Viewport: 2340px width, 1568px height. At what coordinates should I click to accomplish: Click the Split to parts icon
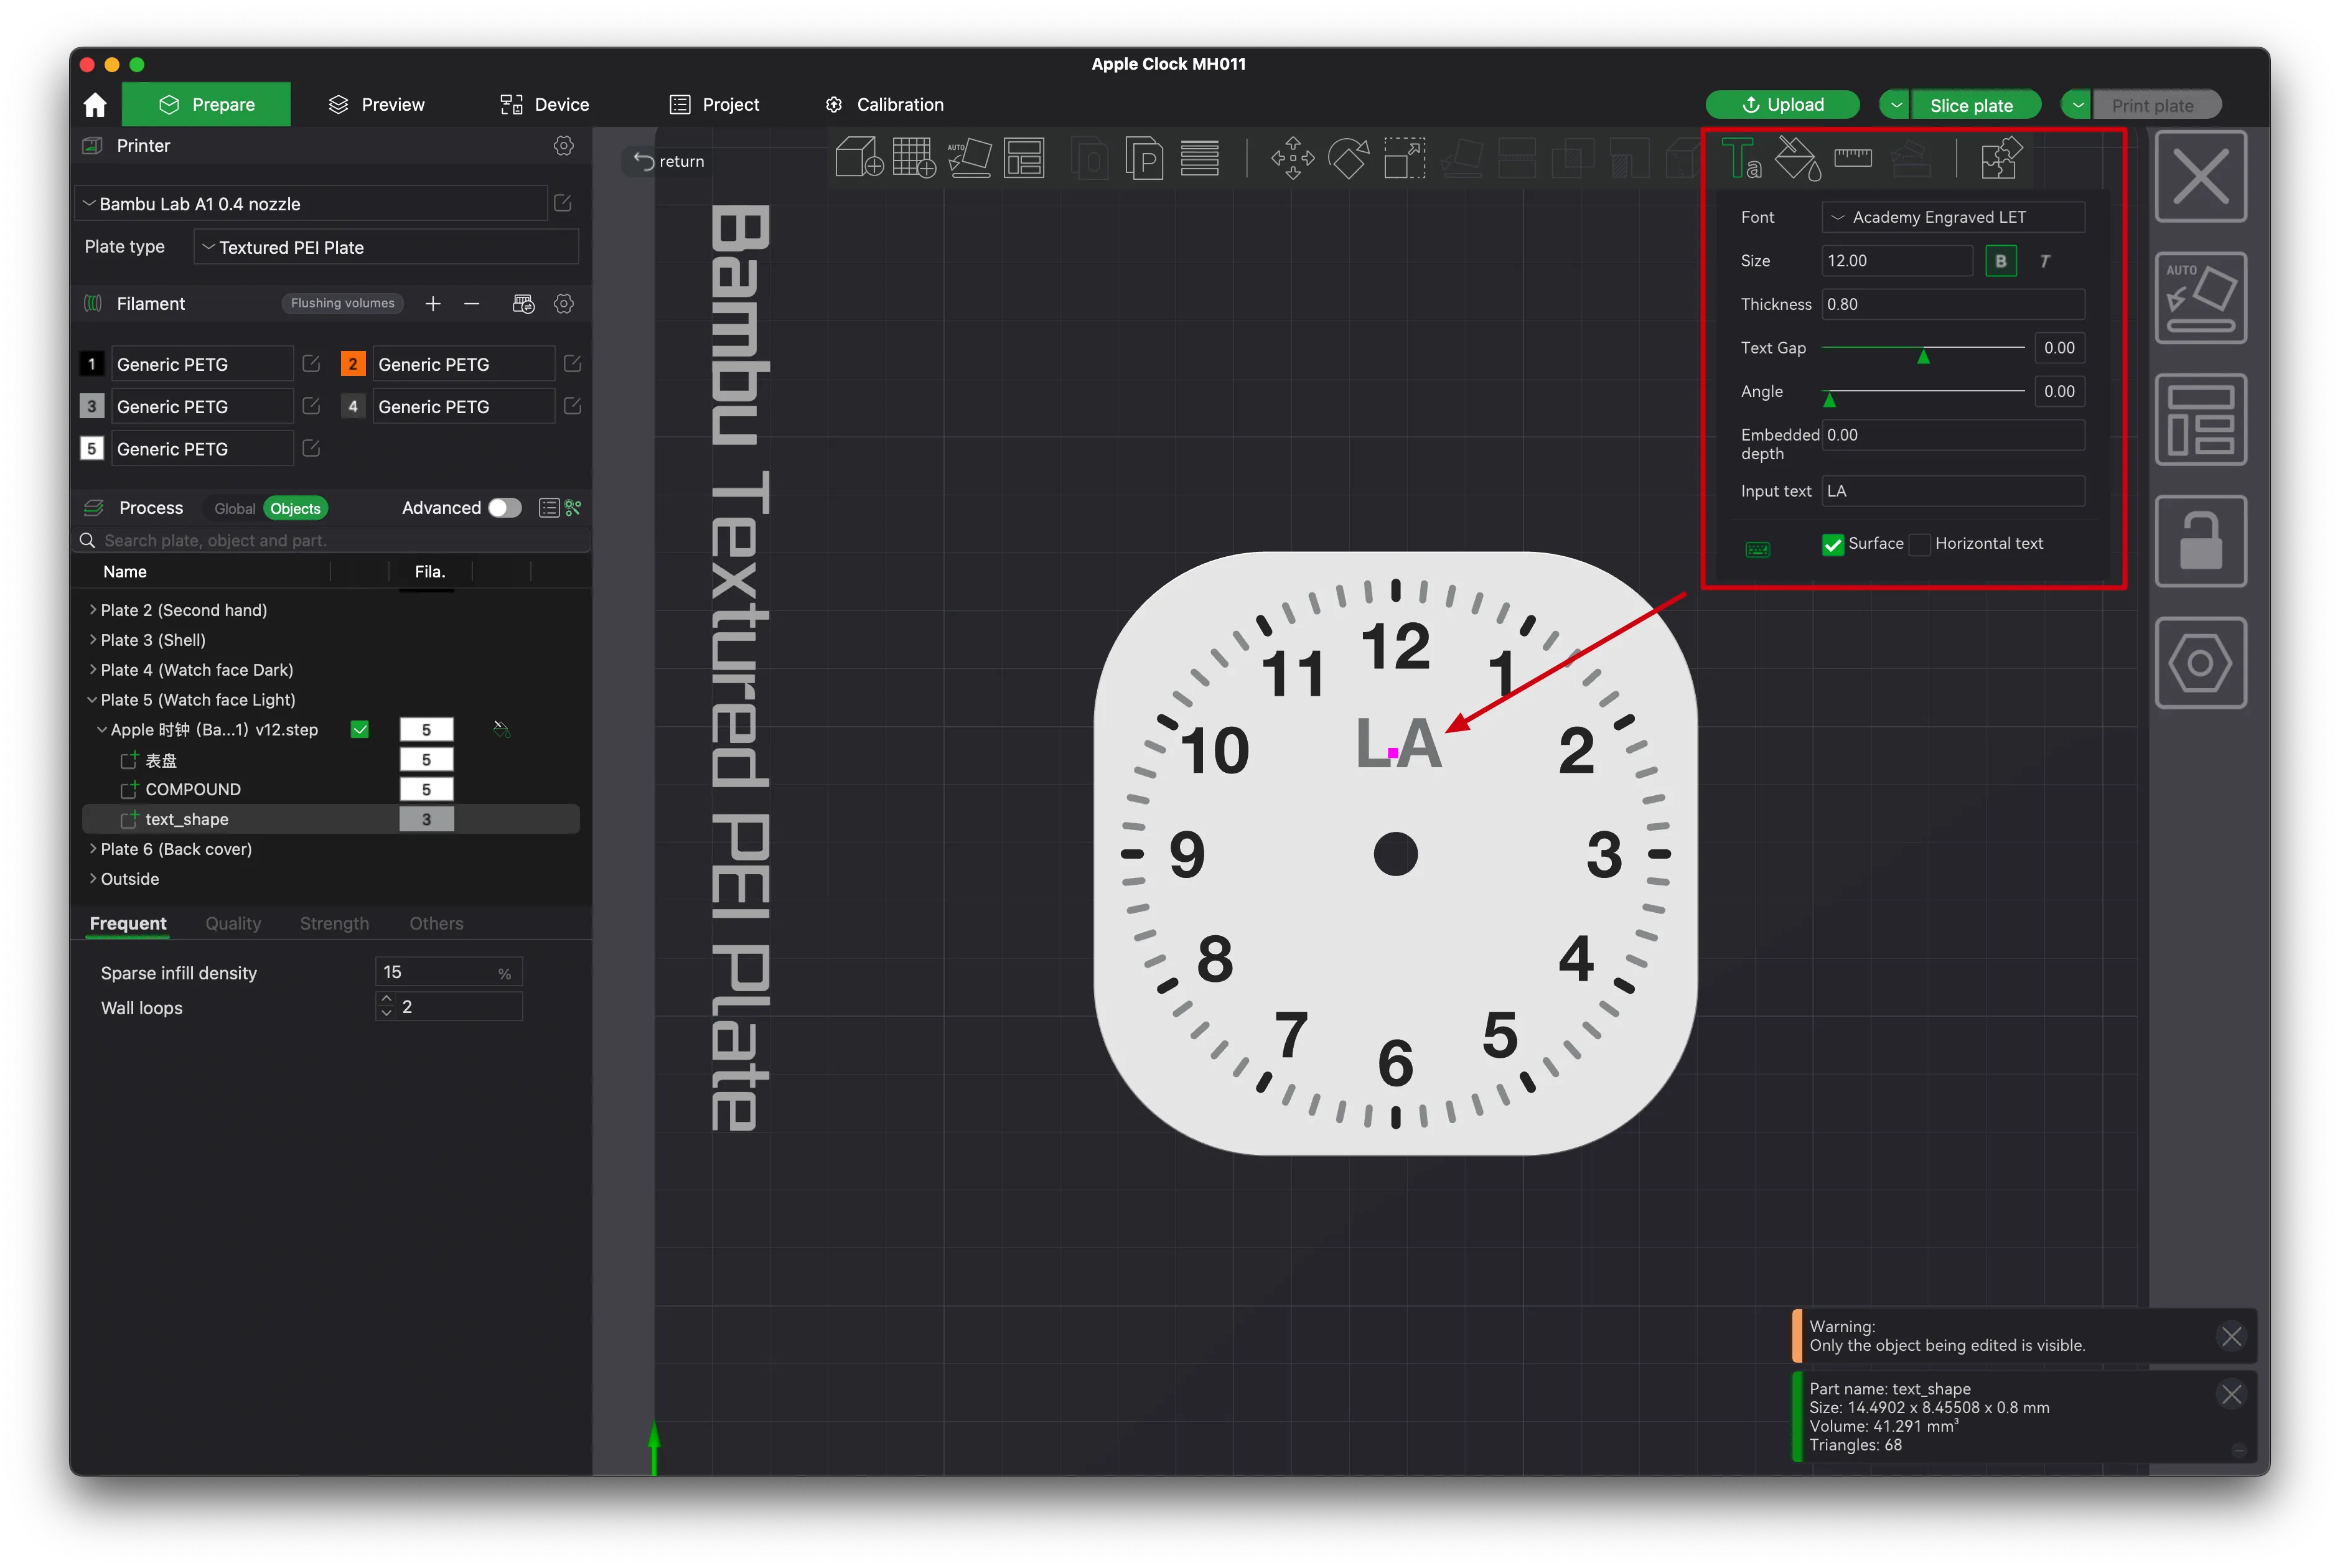1144,158
